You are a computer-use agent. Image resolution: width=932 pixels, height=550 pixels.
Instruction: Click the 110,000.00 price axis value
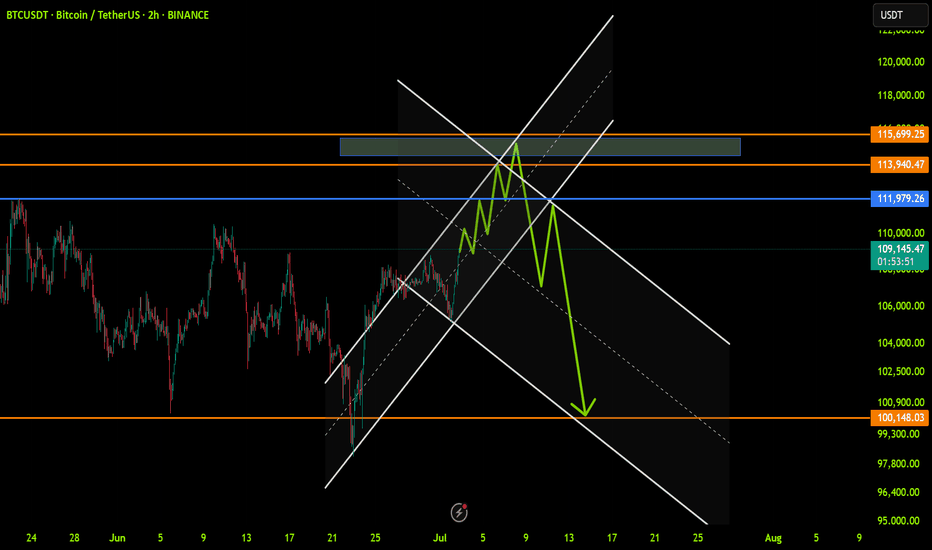tap(901, 233)
